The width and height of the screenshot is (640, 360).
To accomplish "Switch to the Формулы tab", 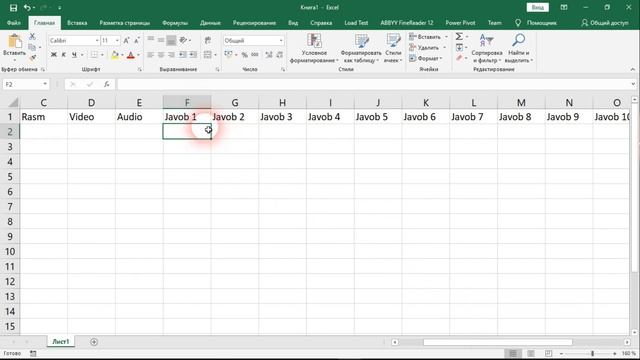I will point(175,23).
